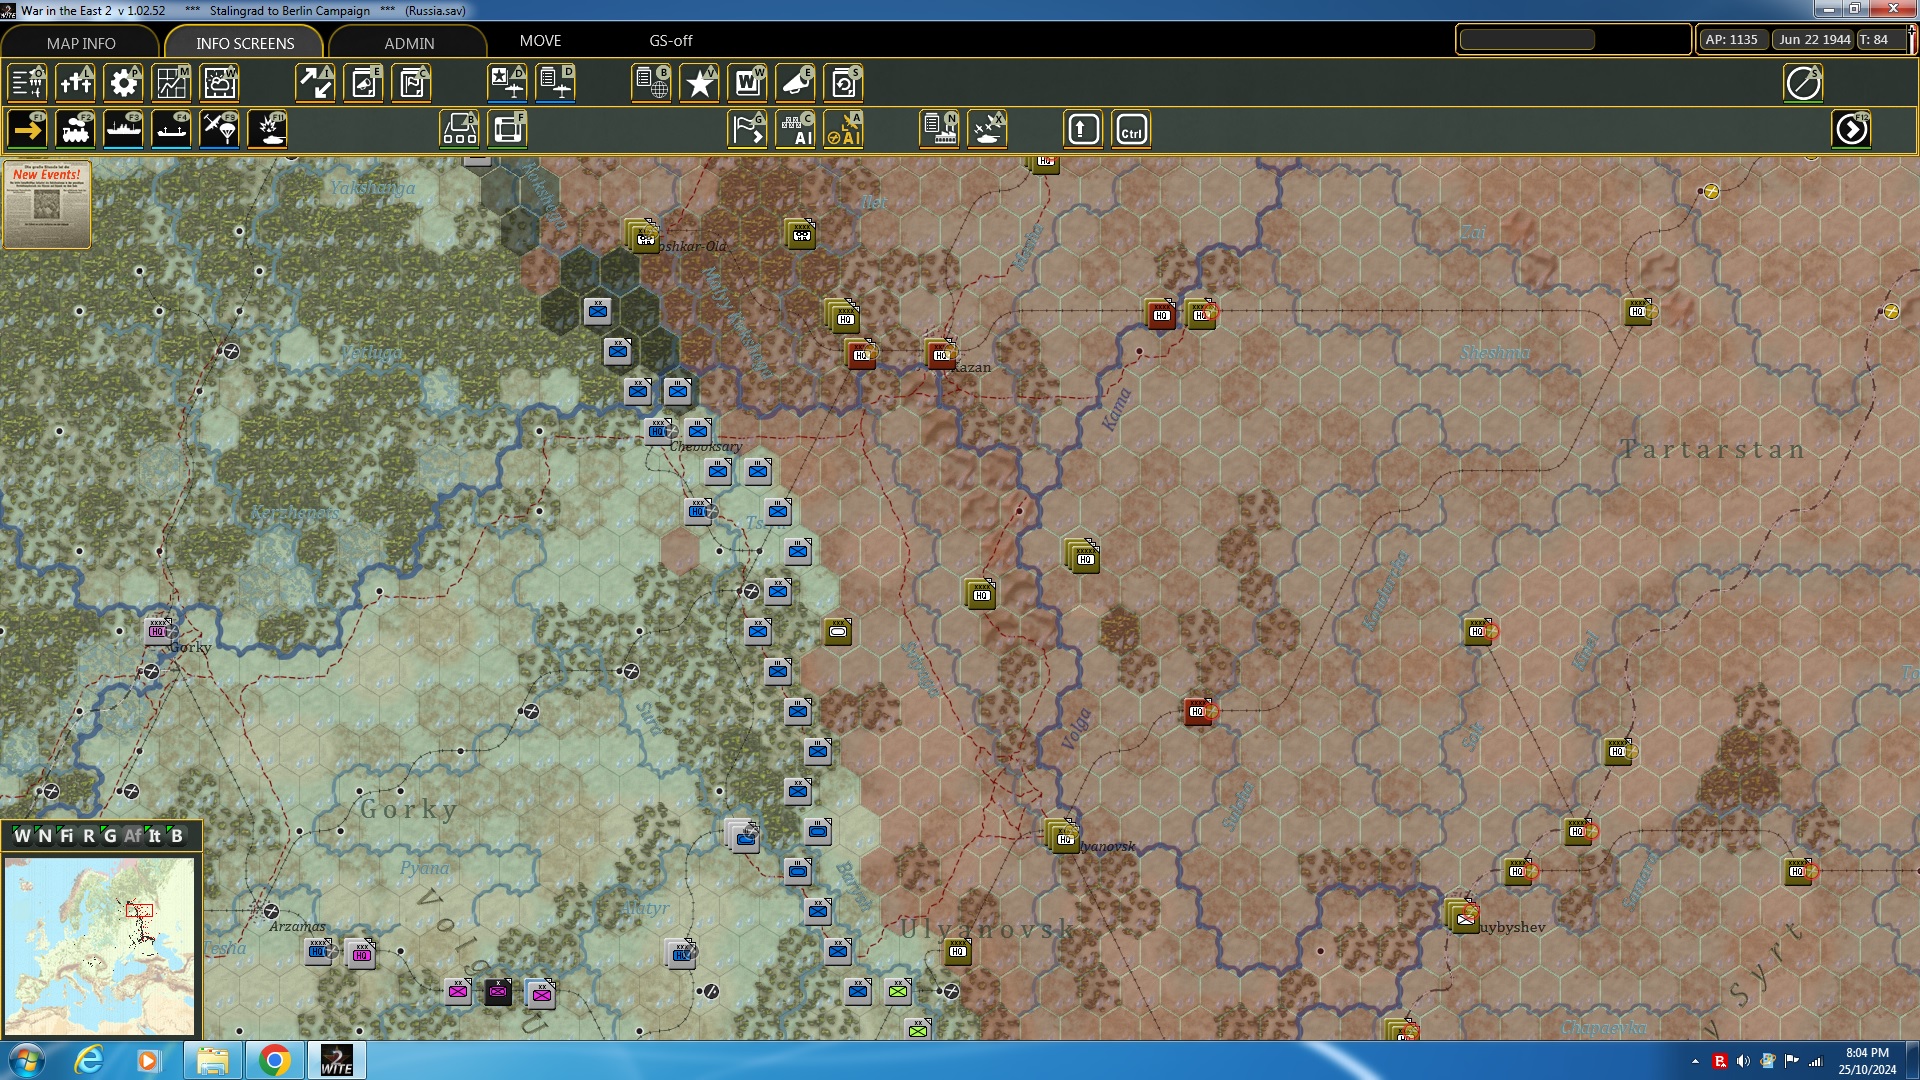1920x1080 pixels.
Task: Jump minimap to B region
Action: 177,836
